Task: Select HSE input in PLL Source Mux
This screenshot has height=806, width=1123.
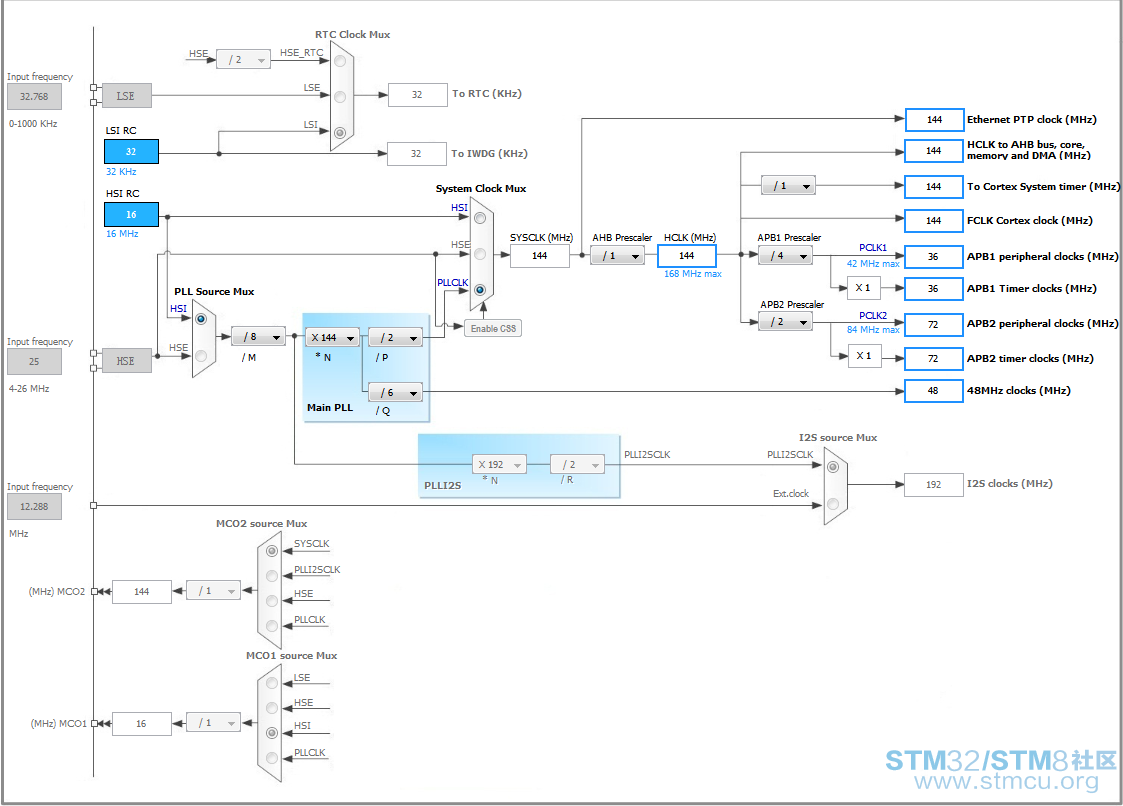Action: coord(201,356)
